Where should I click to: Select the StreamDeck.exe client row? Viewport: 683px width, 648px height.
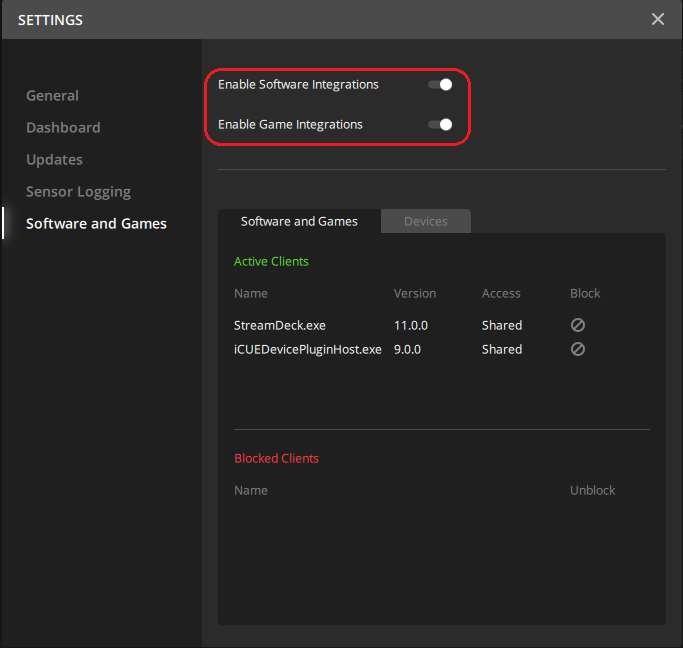click(x=280, y=325)
